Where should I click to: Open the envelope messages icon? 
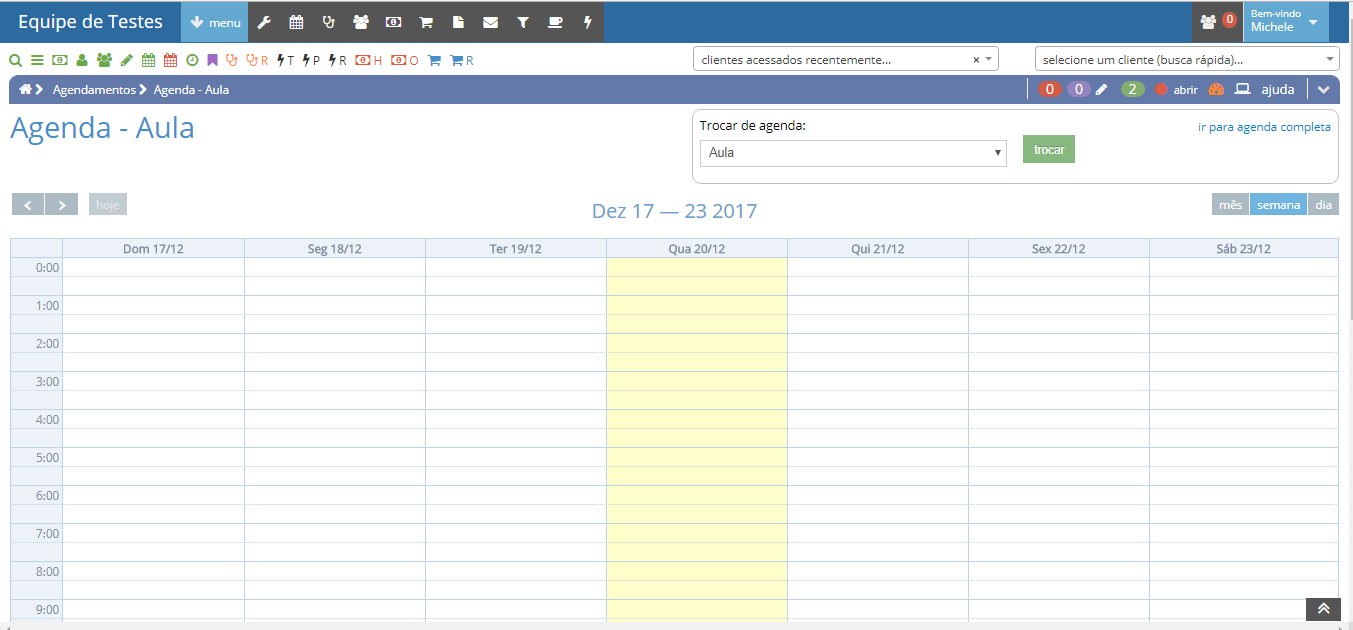(490, 22)
